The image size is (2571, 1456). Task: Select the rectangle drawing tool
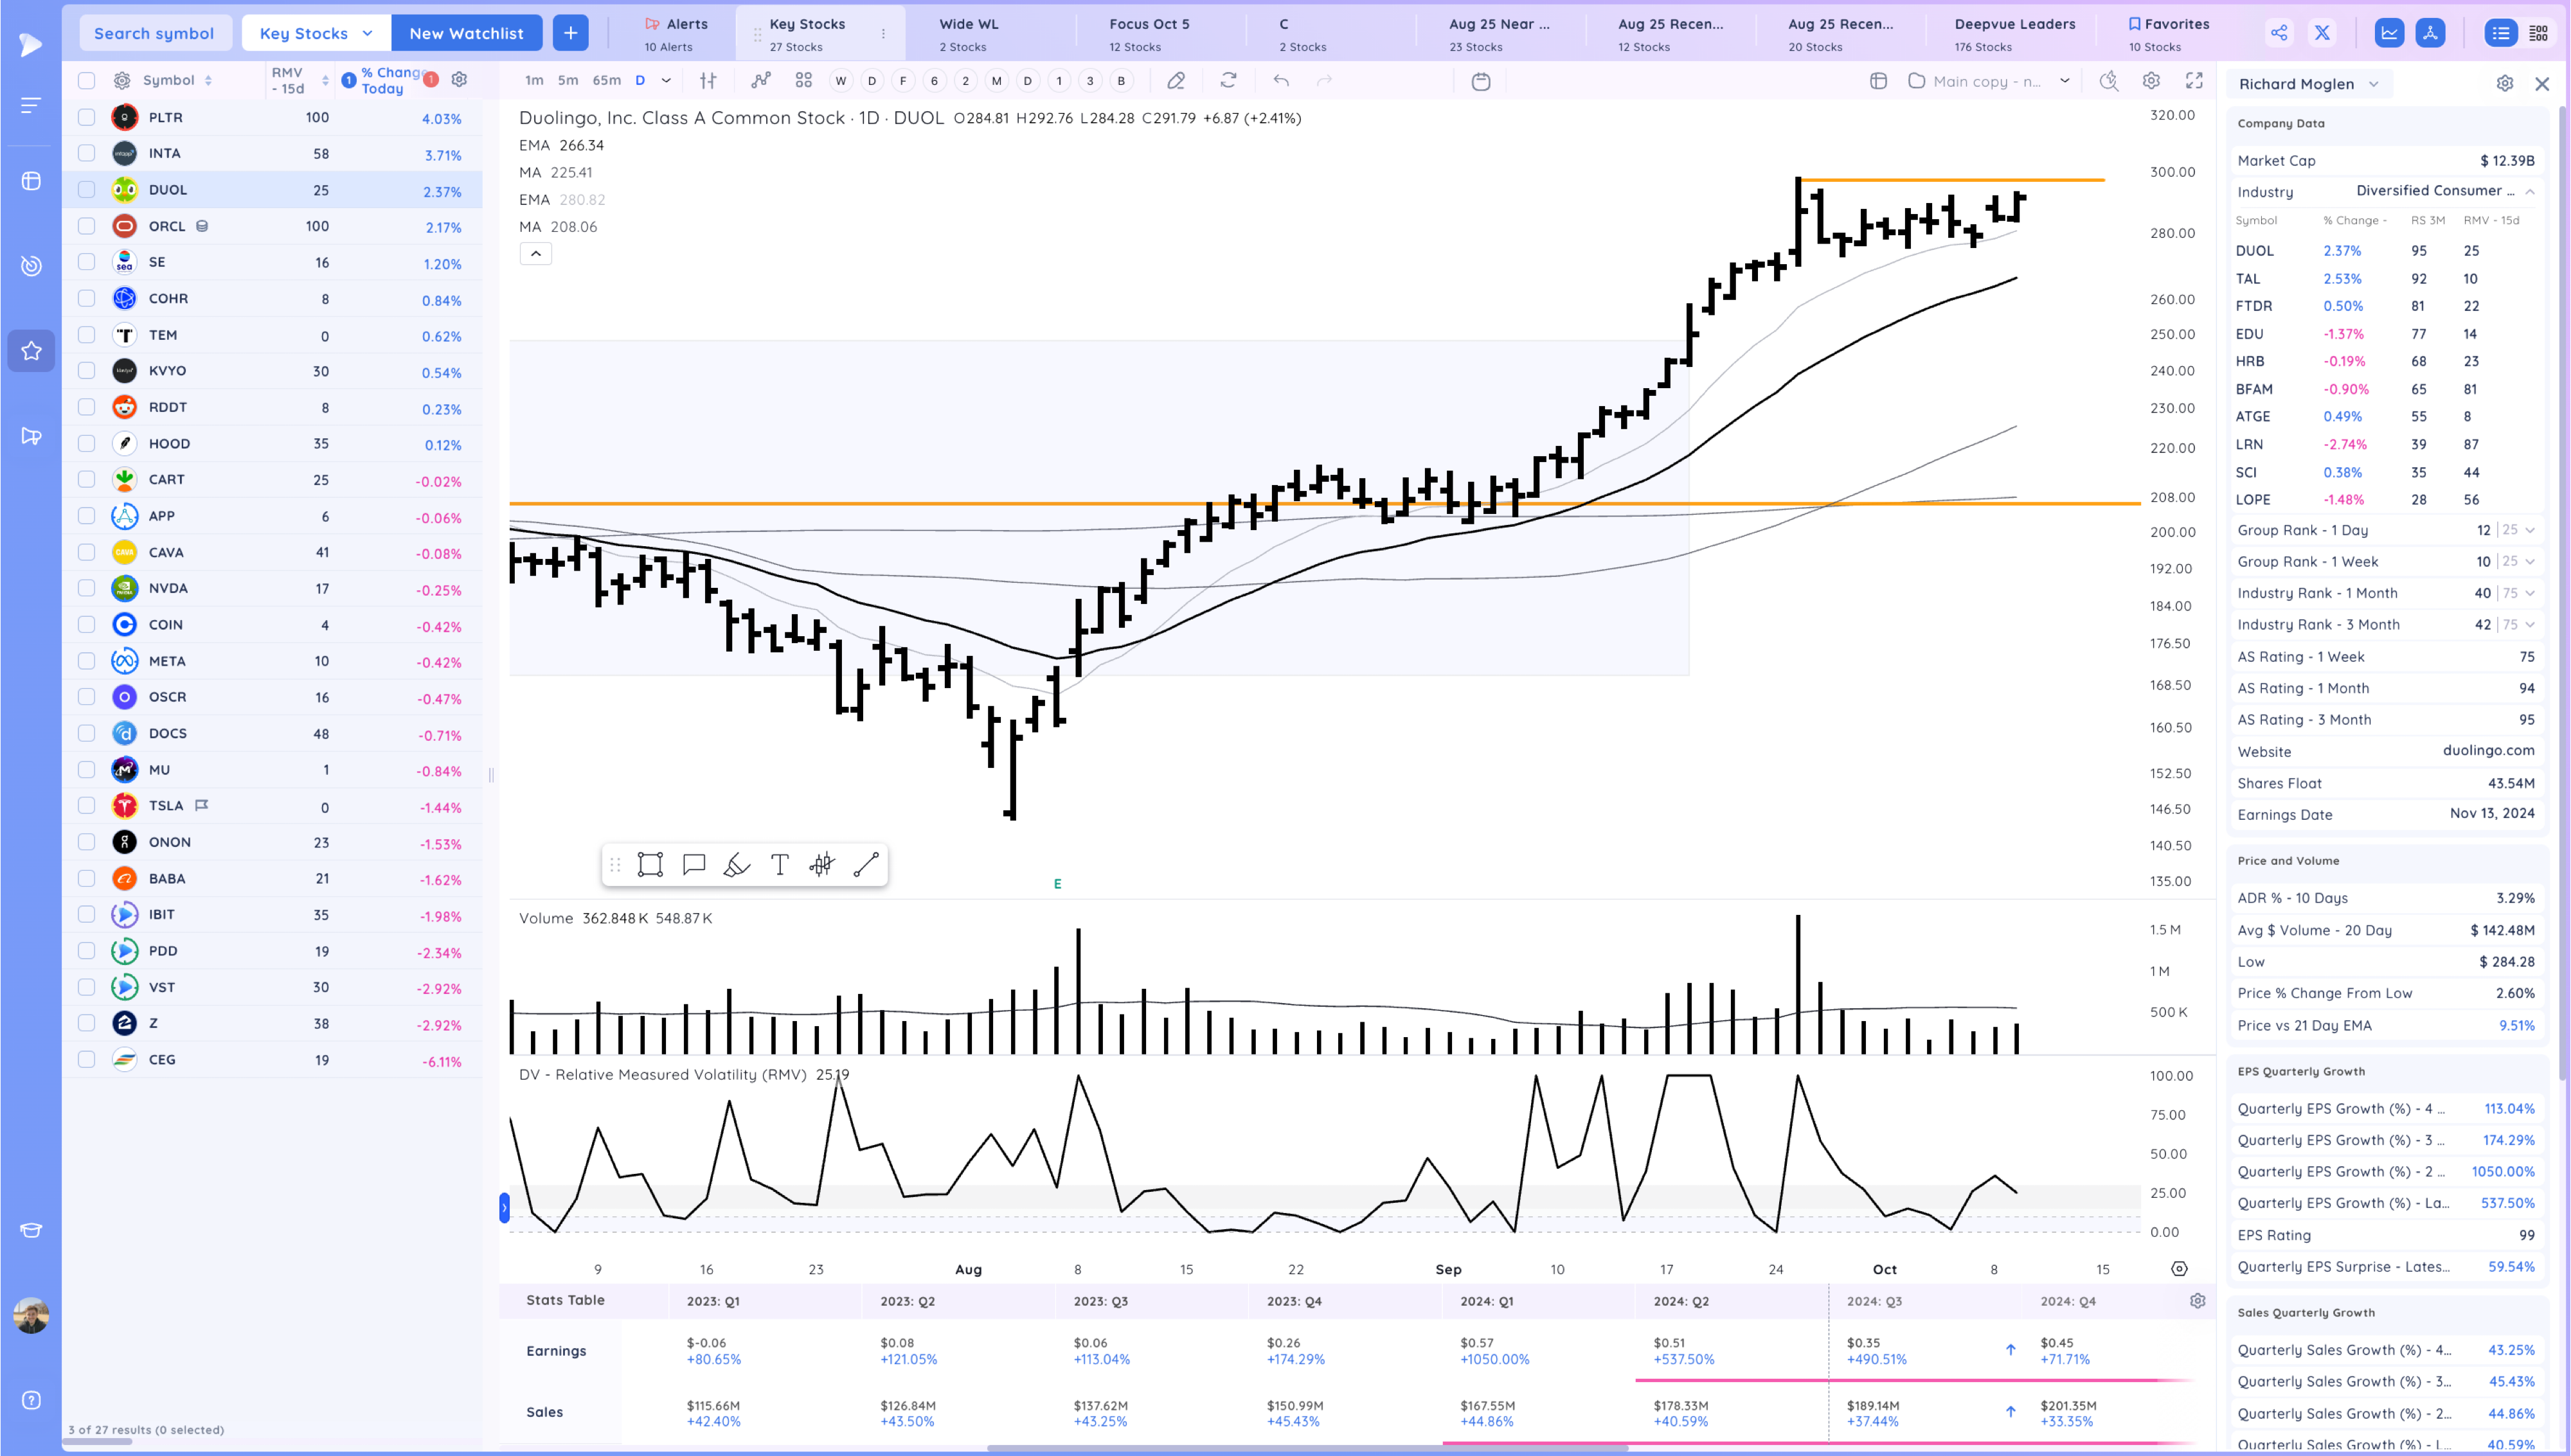650,865
